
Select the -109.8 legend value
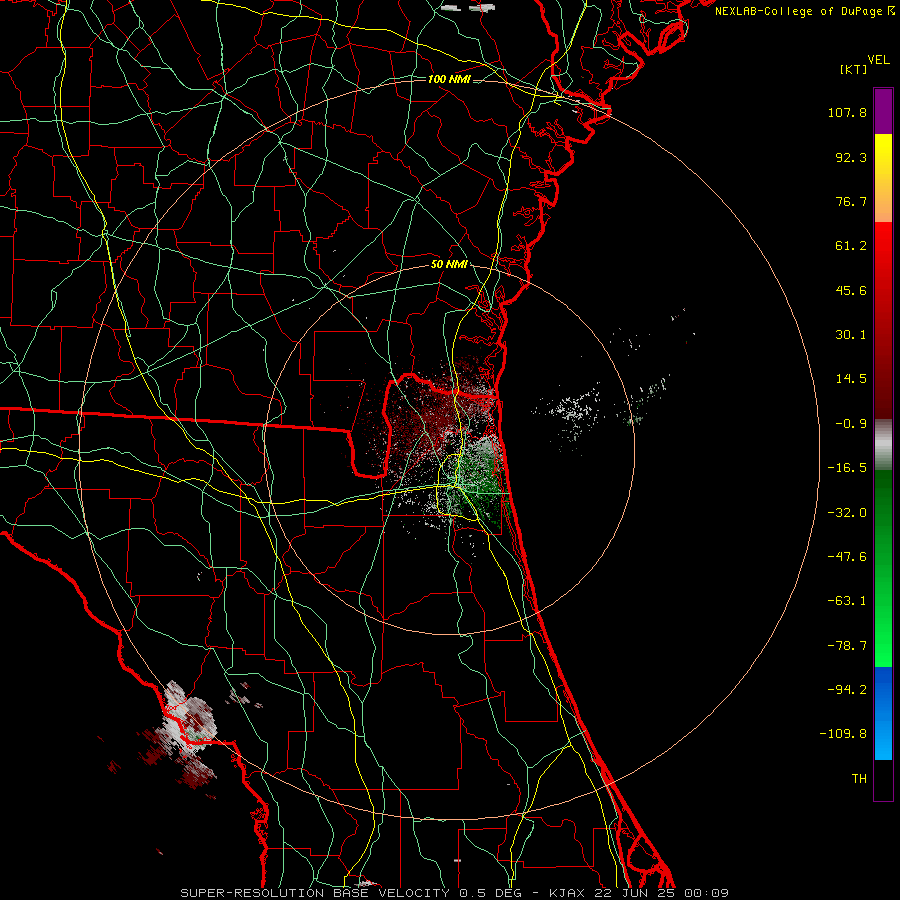843,734
